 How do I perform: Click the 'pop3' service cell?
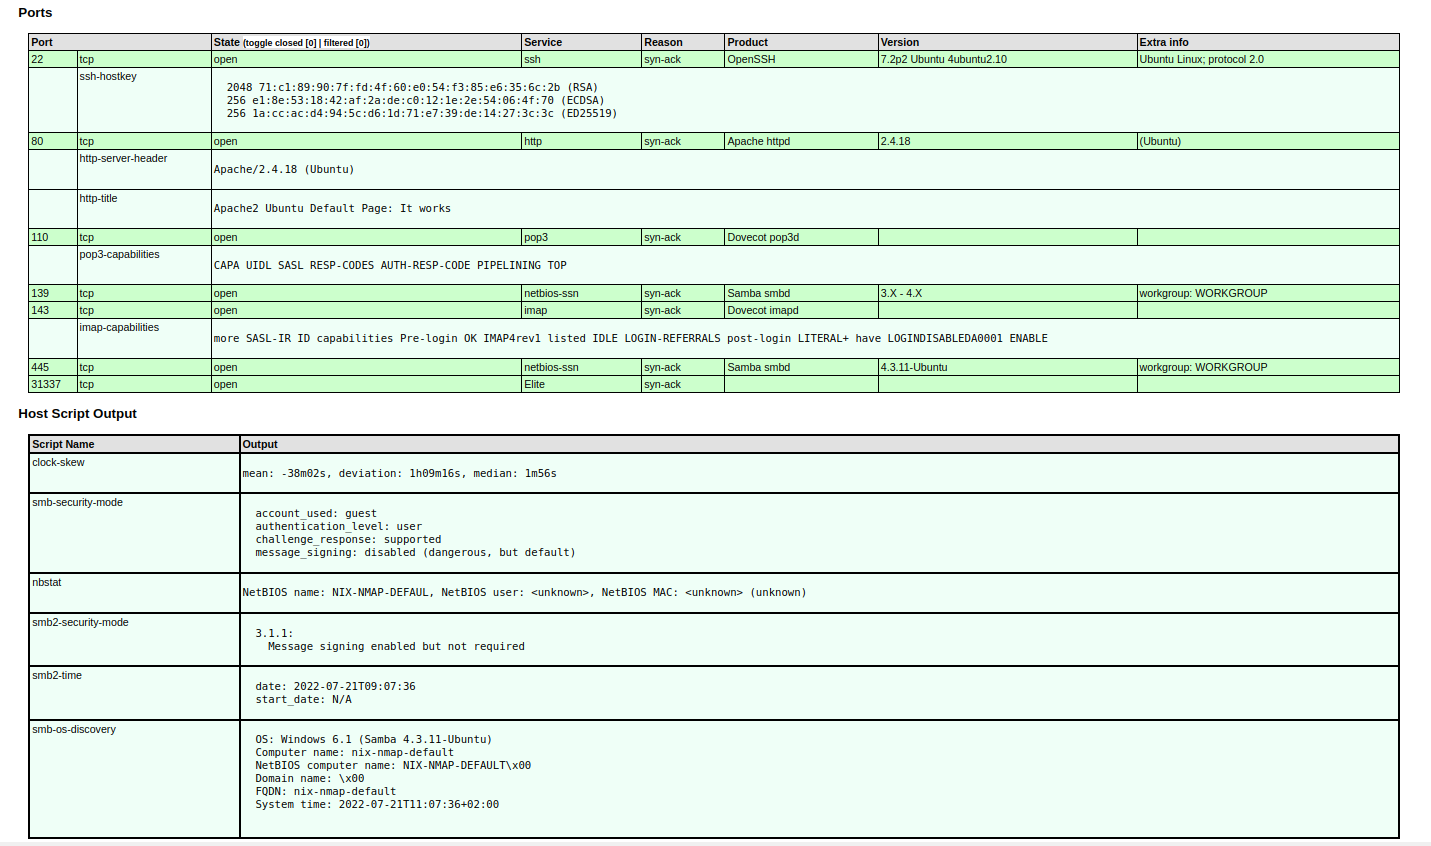(581, 237)
